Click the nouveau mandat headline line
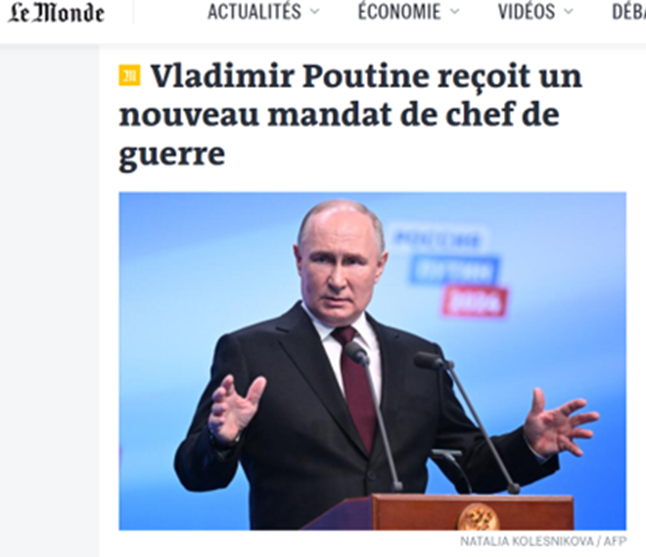The width and height of the screenshot is (646, 557). pyautogui.click(x=339, y=115)
